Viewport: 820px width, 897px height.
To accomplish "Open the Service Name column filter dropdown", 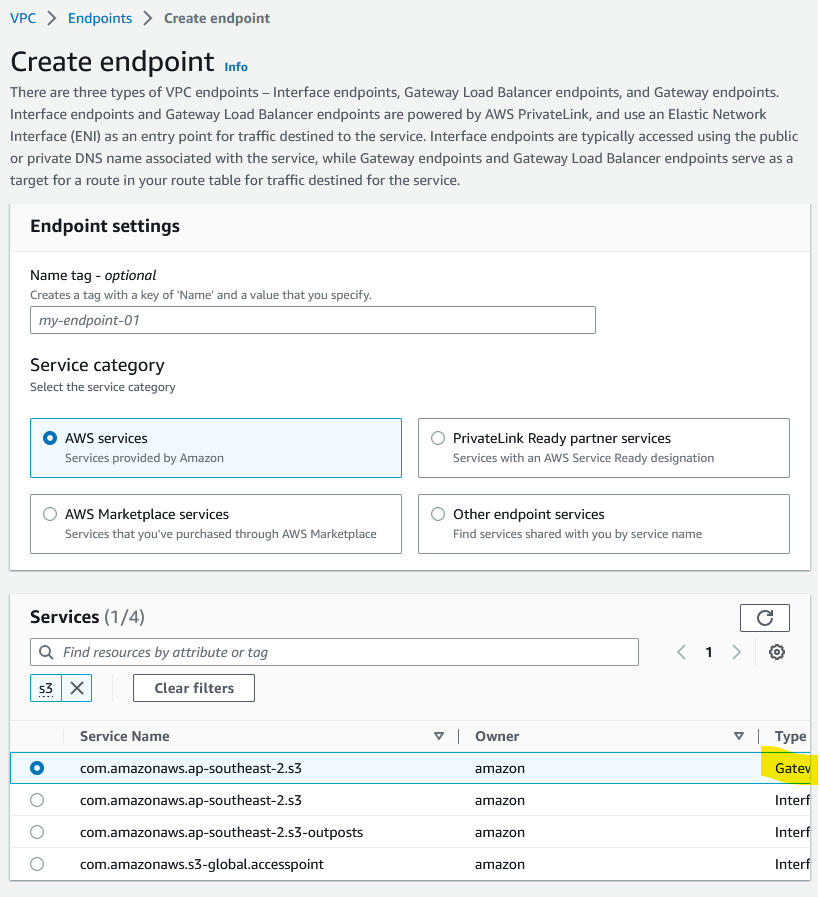I will (x=439, y=736).
